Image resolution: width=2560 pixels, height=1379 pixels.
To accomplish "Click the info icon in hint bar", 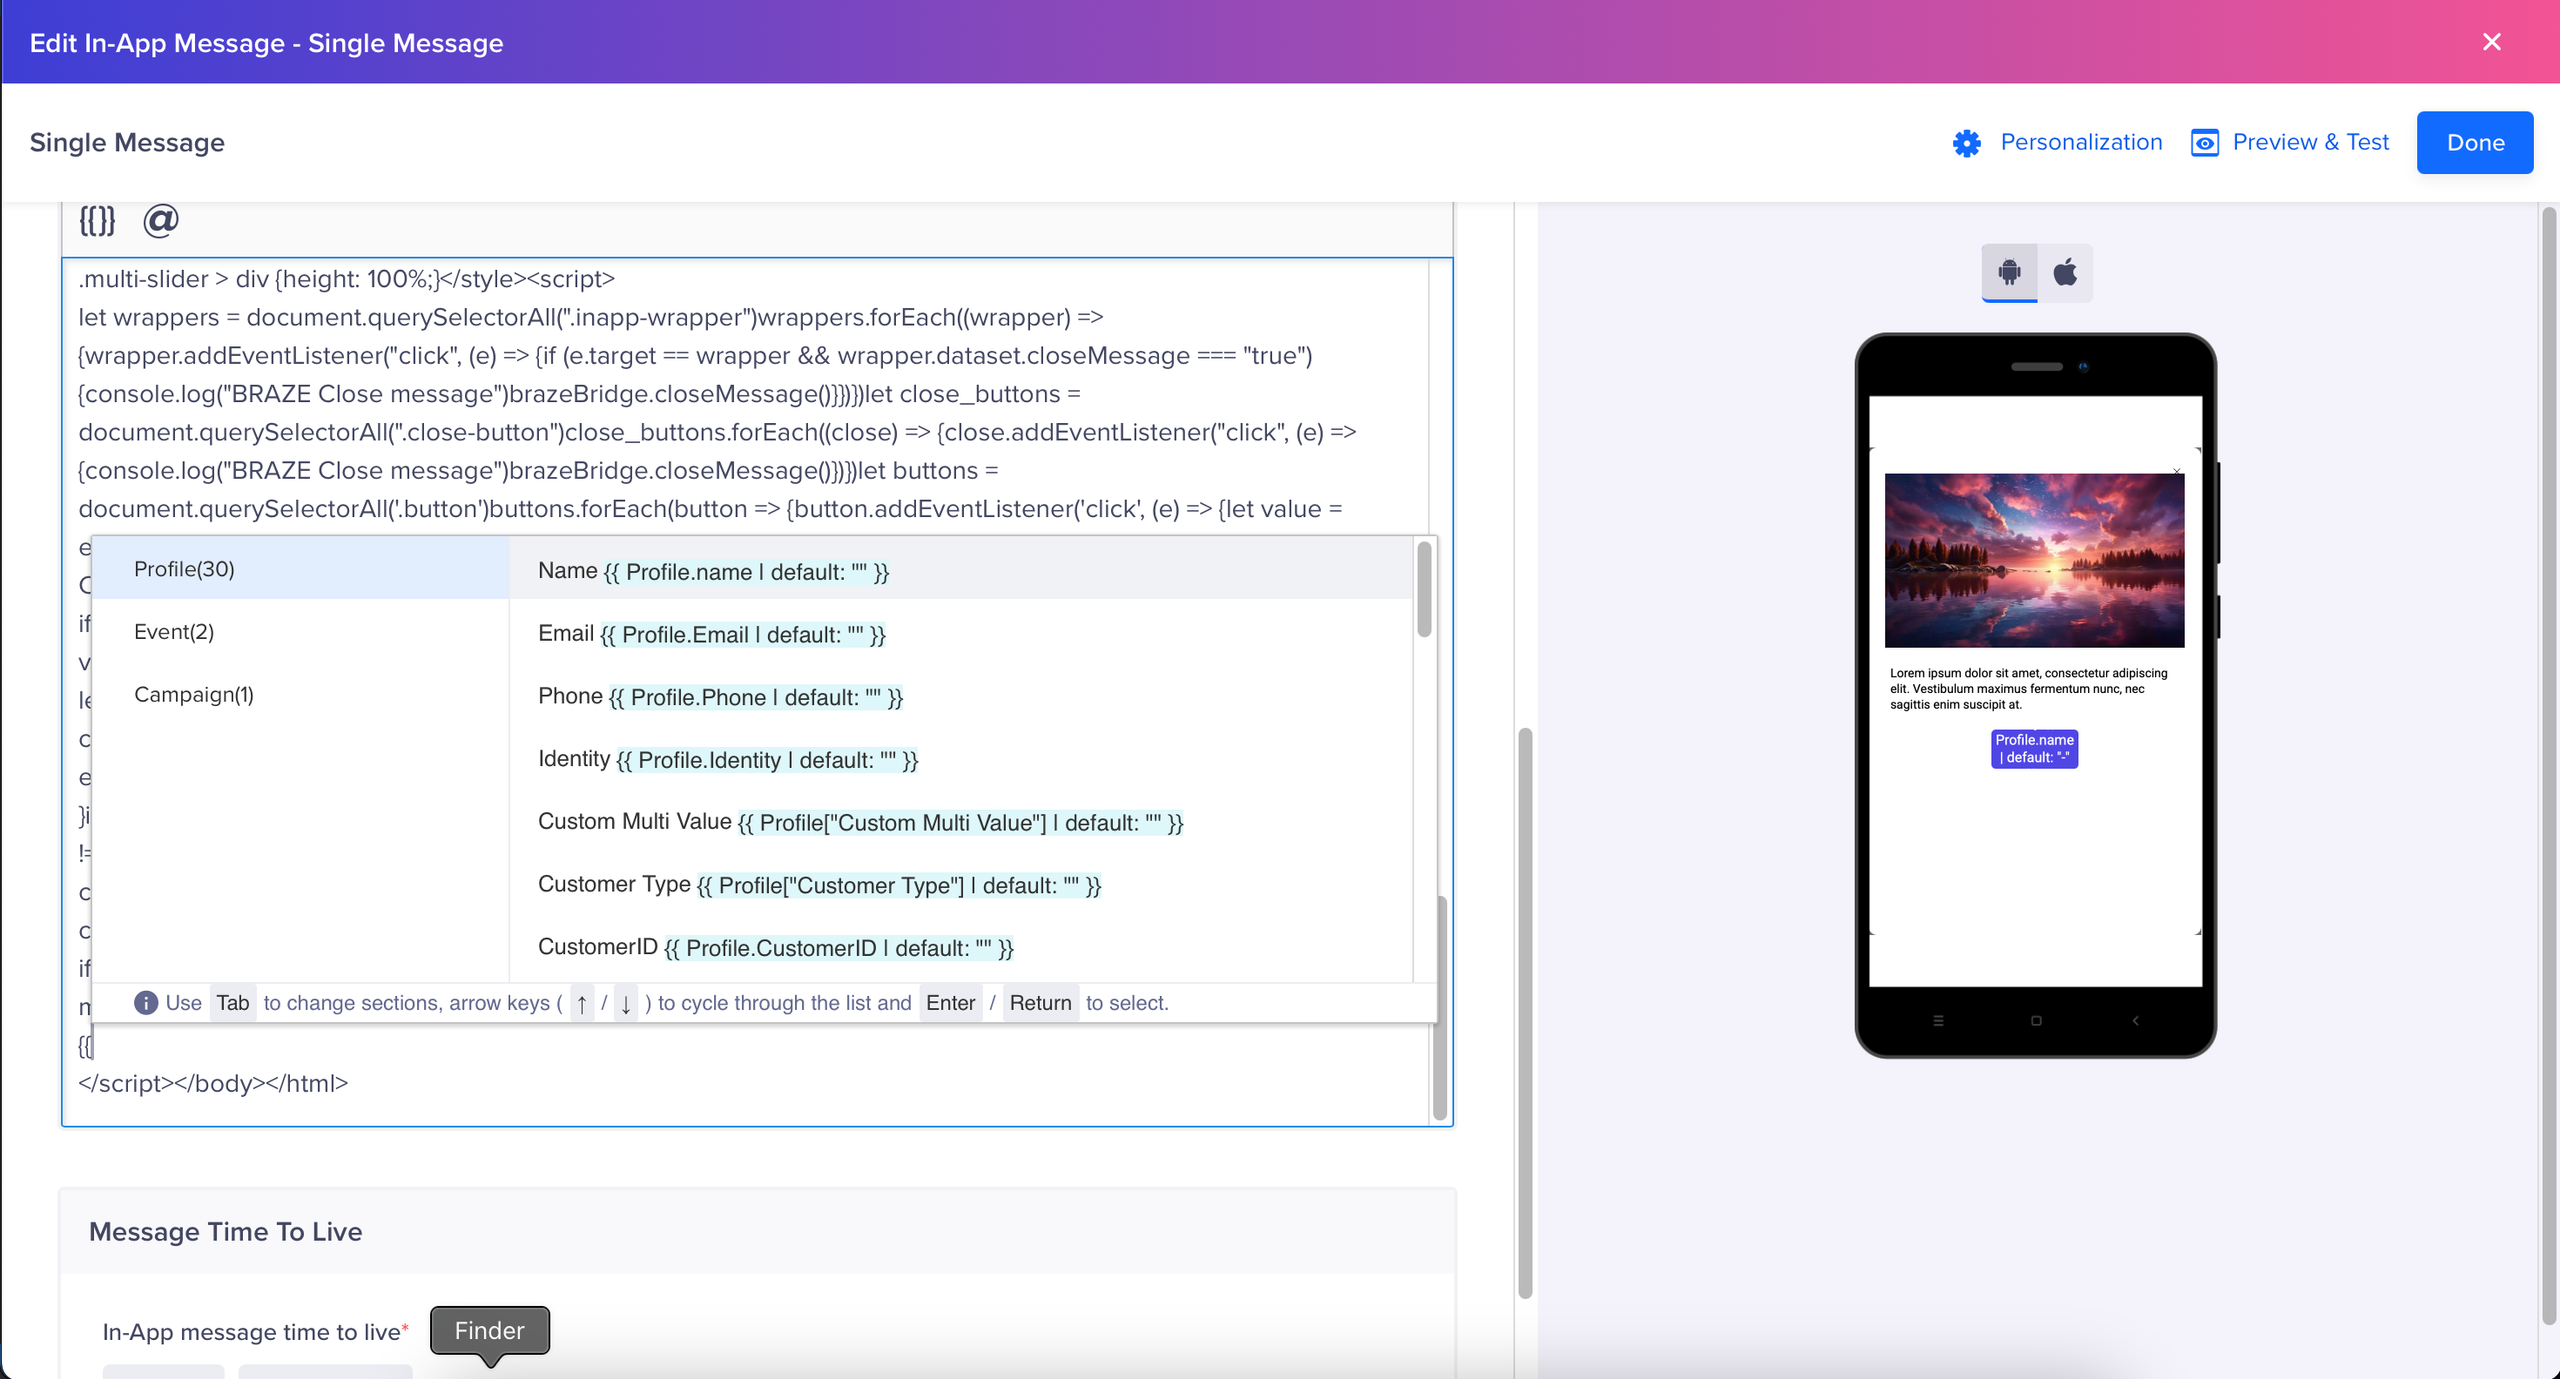I will point(146,1003).
